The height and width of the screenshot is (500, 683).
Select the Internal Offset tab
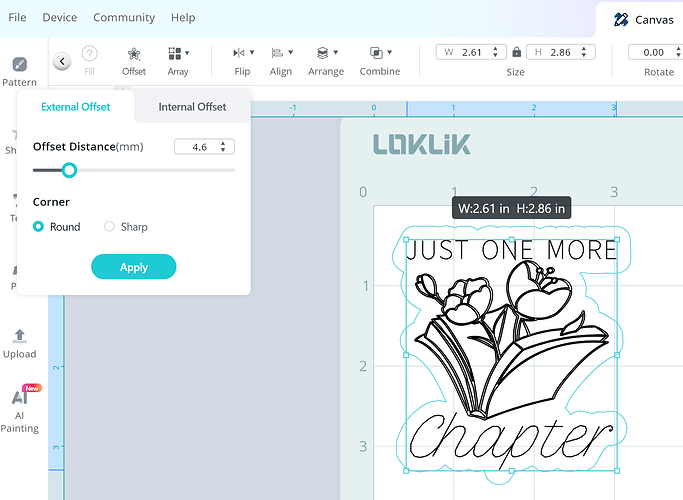pos(192,107)
